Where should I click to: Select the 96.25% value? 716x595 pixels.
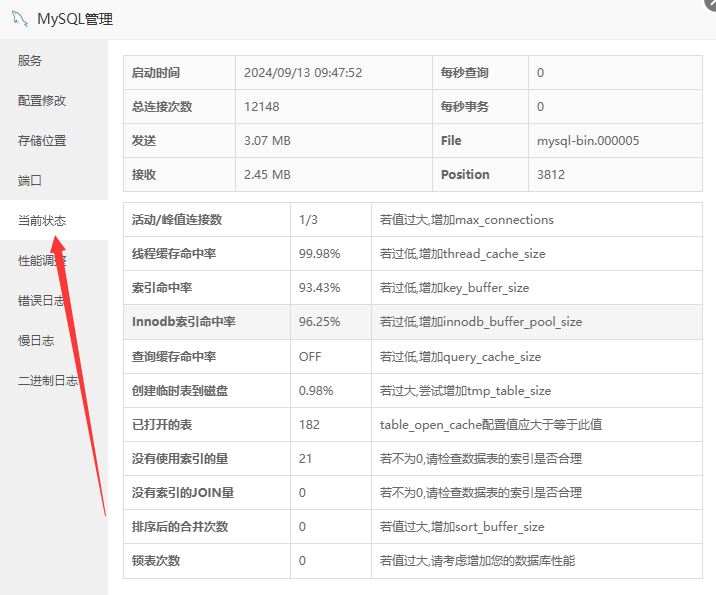319,322
